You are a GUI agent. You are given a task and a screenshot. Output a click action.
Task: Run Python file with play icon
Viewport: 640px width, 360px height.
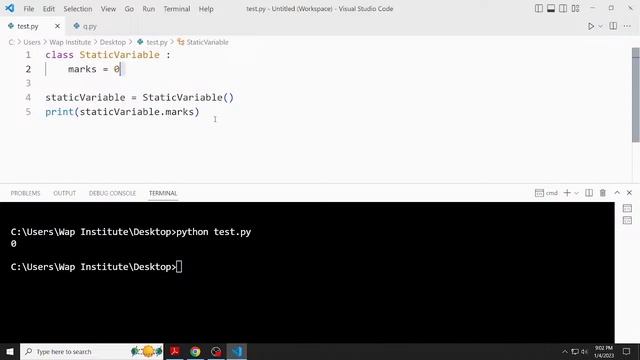[x=591, y=26]
